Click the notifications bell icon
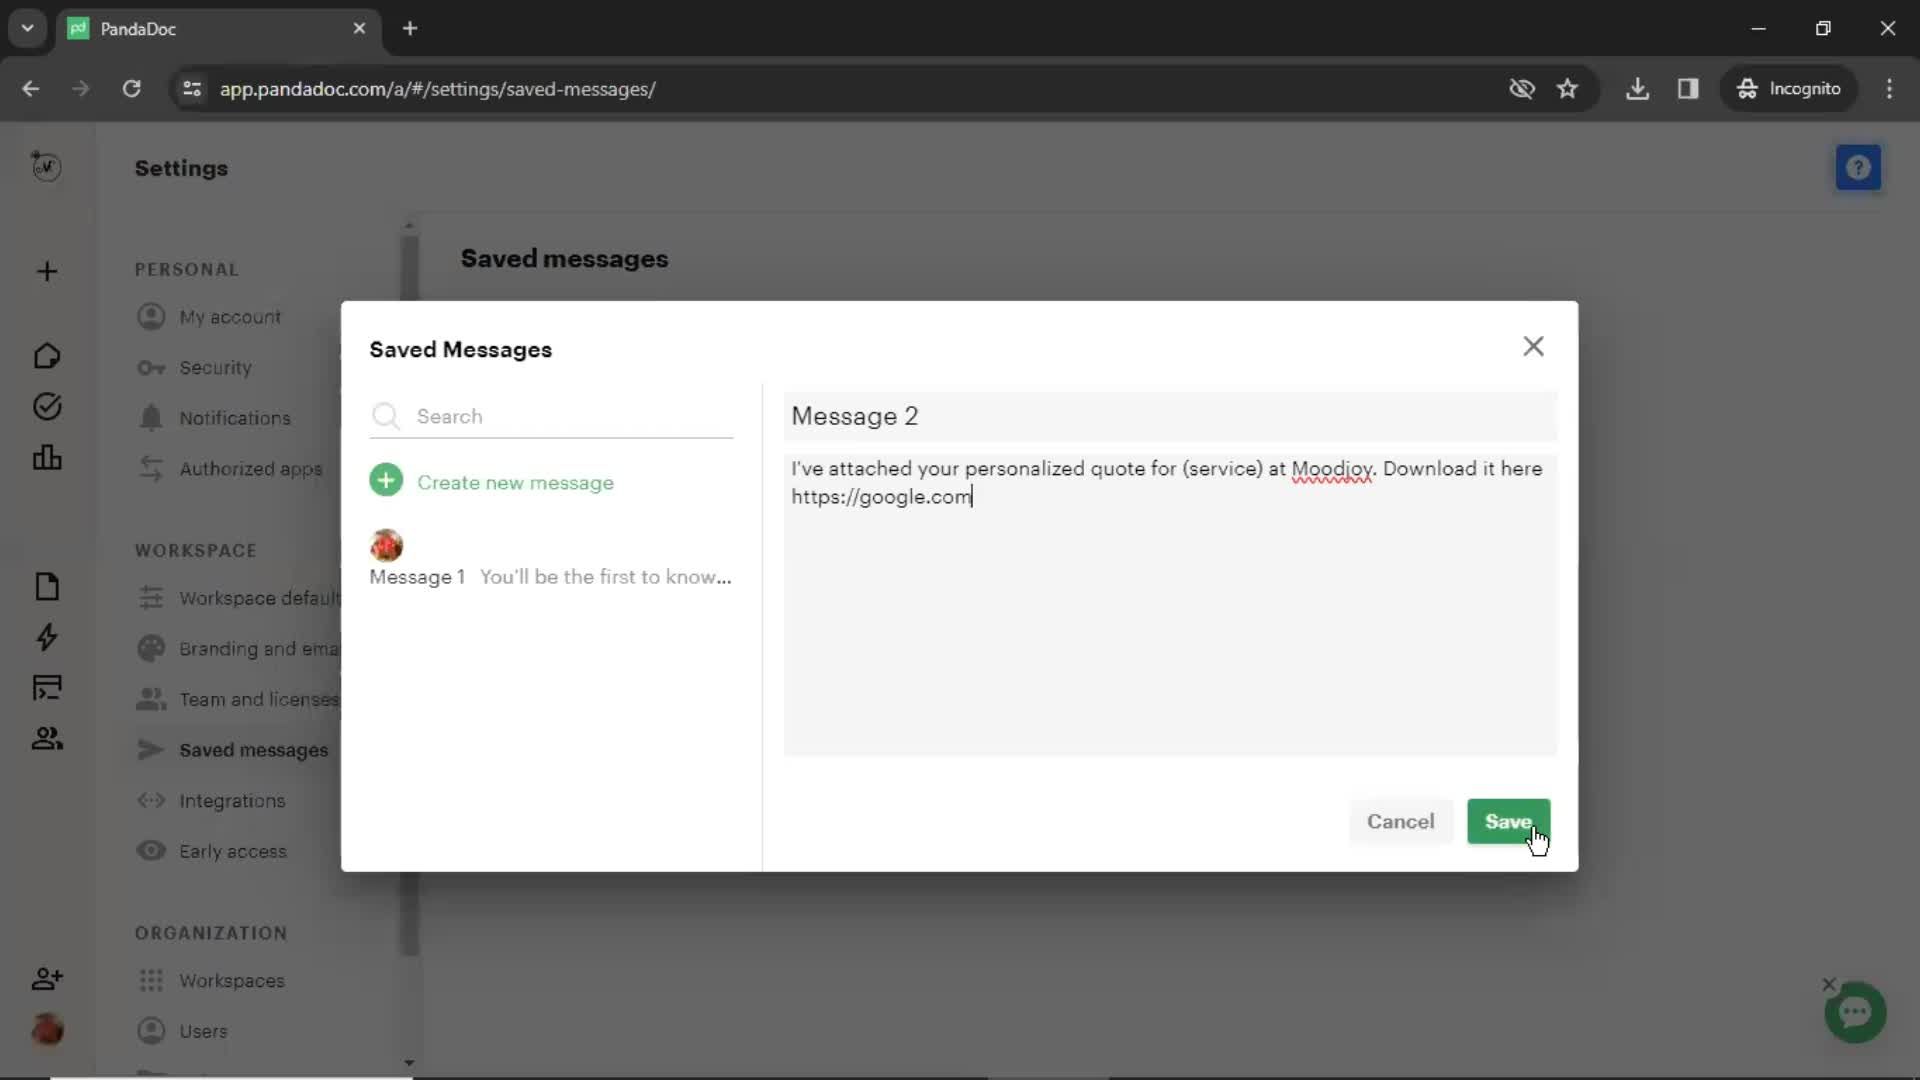Image resolution: width=1920 pixels, height=1080 pixels. (x=149, y=418)
